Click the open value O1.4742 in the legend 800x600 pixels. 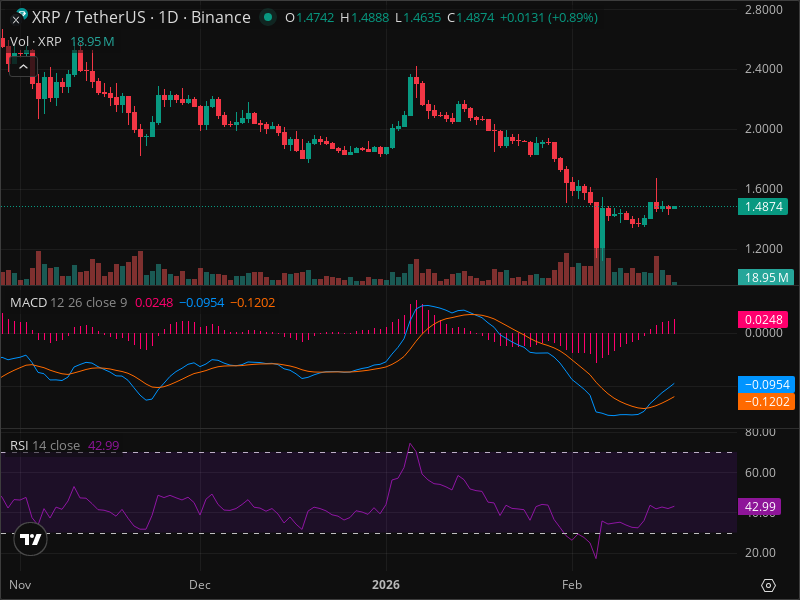(310, 18)
